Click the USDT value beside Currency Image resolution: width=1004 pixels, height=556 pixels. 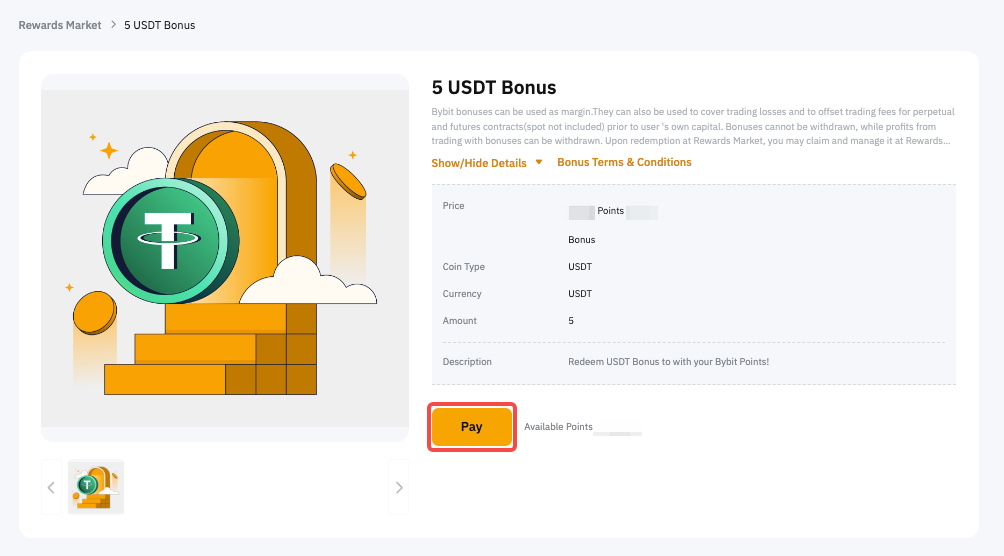coord(580,294)
